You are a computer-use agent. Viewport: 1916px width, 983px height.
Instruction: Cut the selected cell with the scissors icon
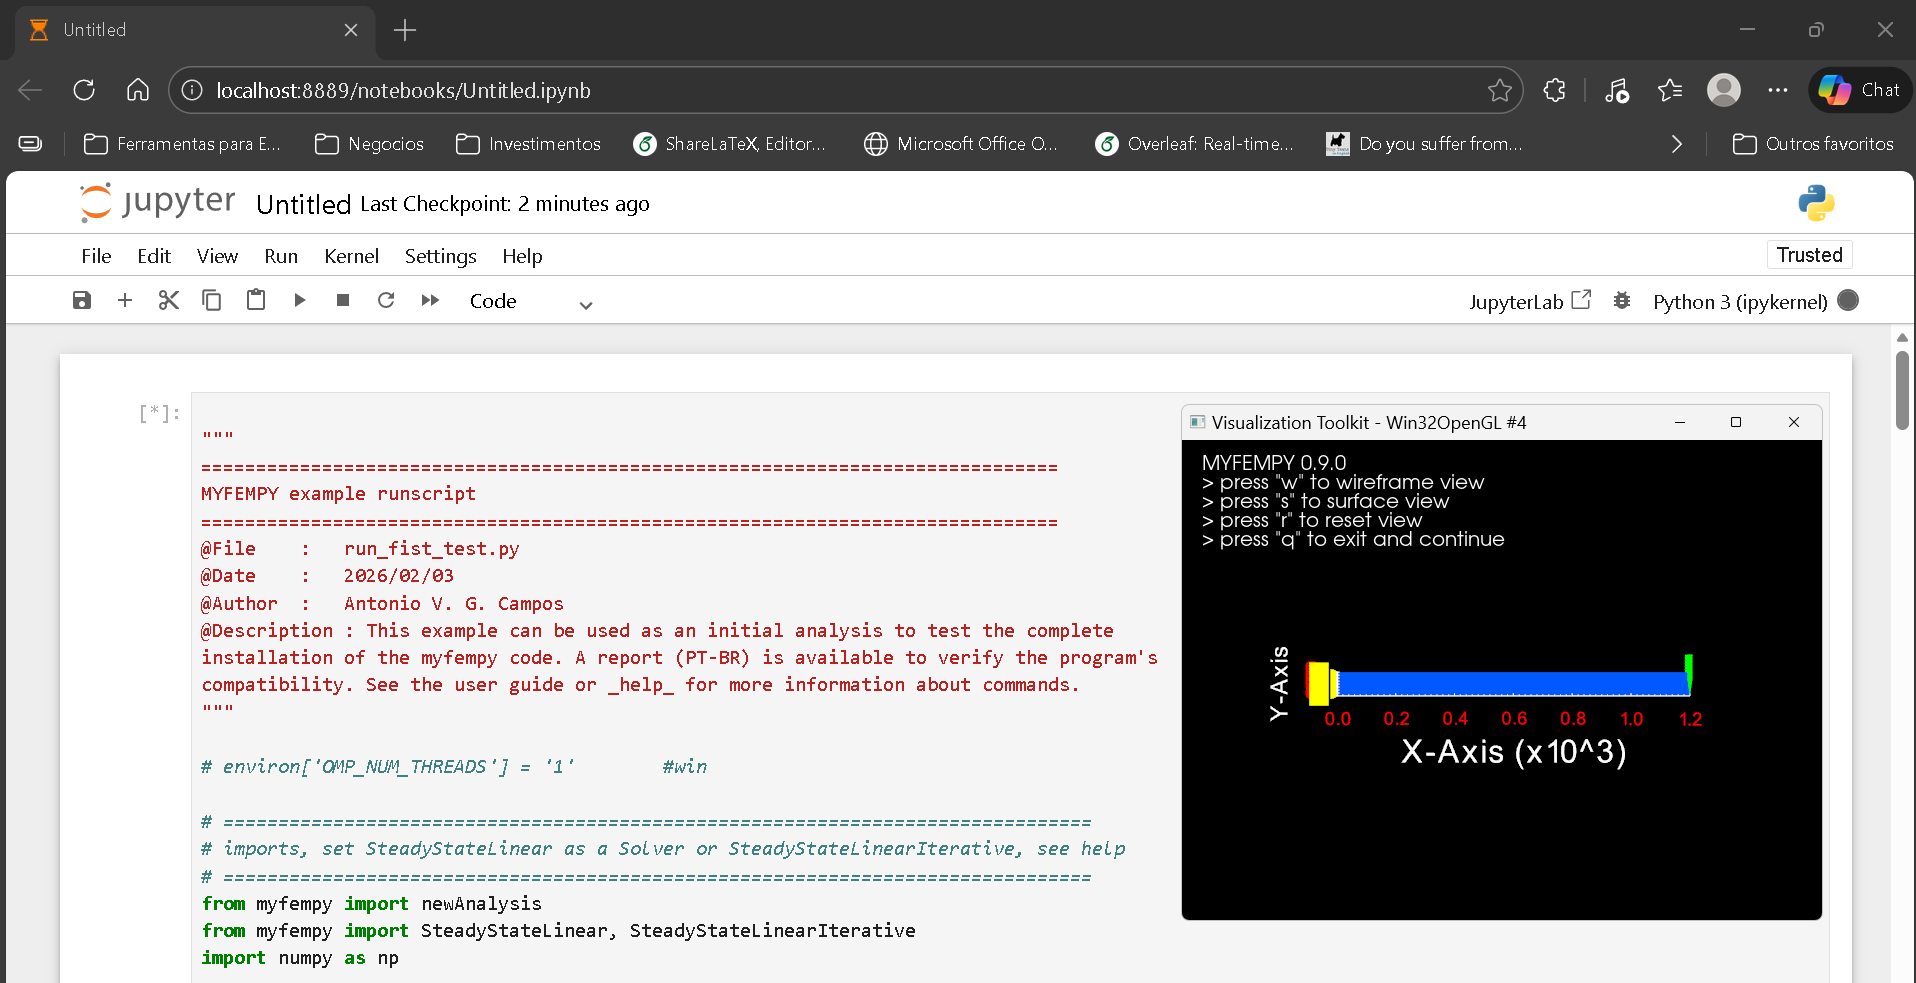(168, 300)
